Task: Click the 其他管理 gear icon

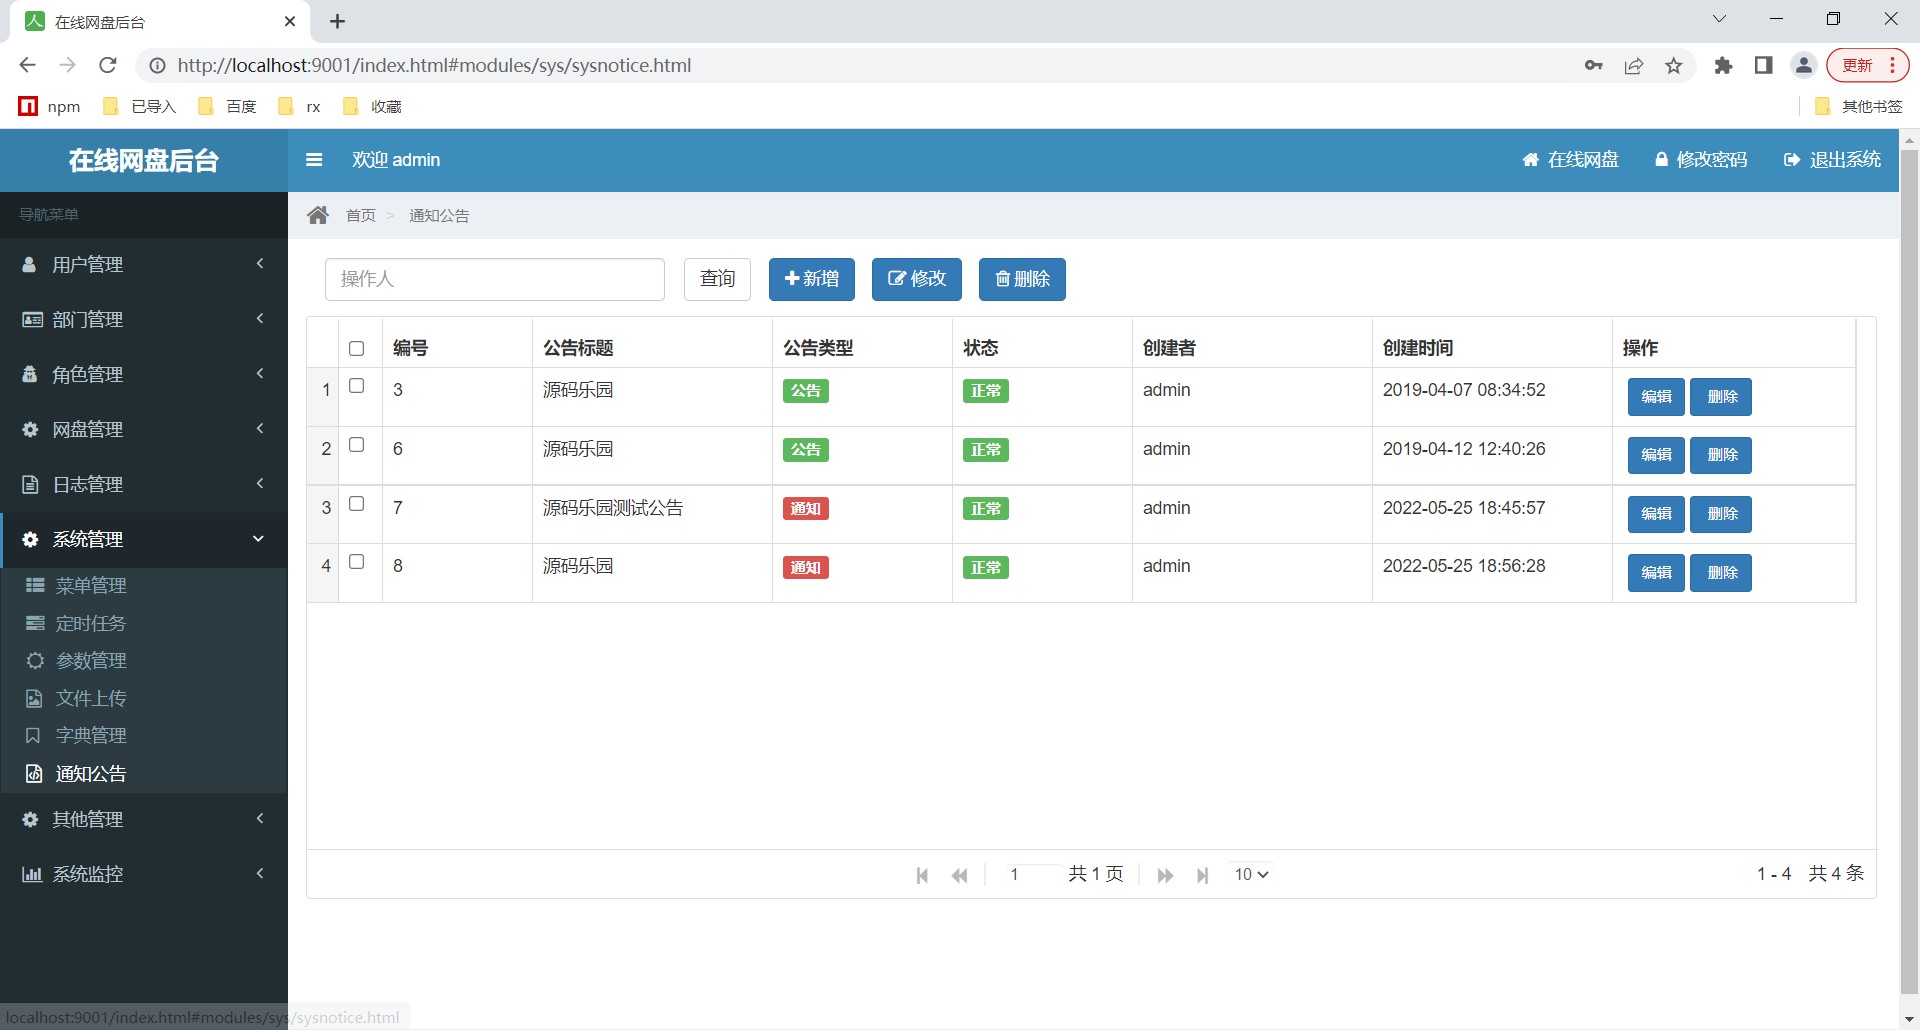Action: tap(30, 819)
